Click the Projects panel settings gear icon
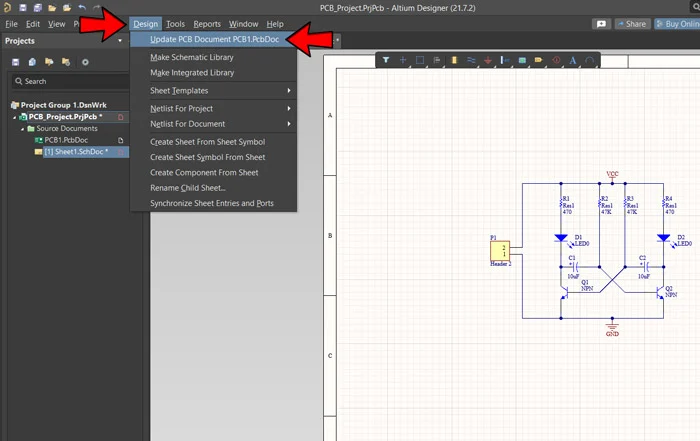This screenshot has width=700, height=441. pos(85,62)
